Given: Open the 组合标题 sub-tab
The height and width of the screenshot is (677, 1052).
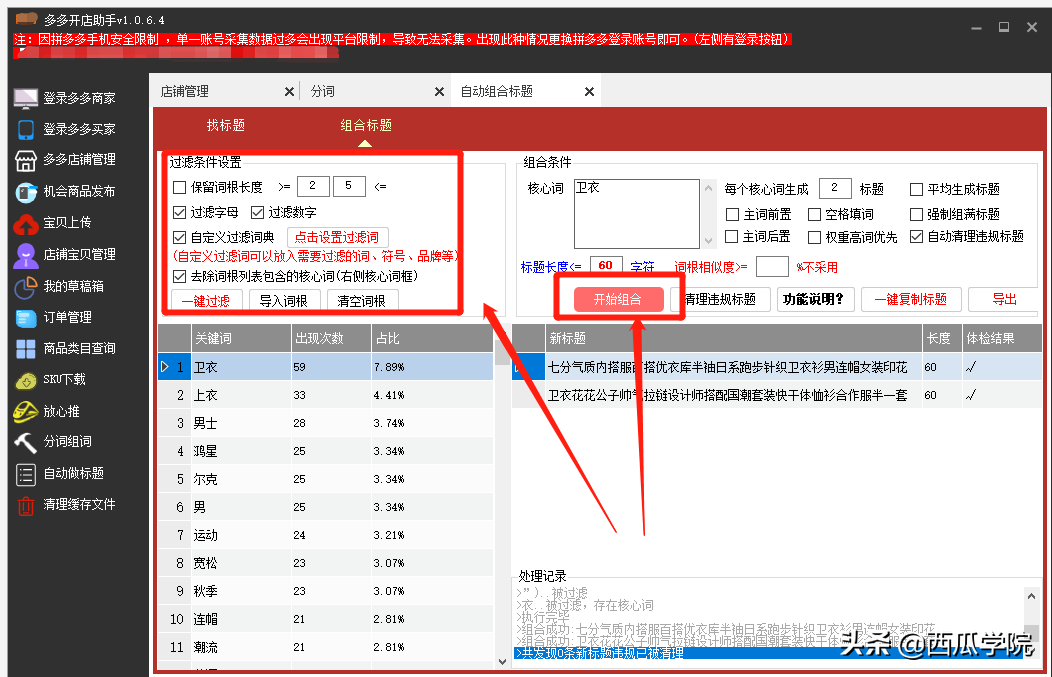Looking at the screenshot, I should [x=366, y=125].
